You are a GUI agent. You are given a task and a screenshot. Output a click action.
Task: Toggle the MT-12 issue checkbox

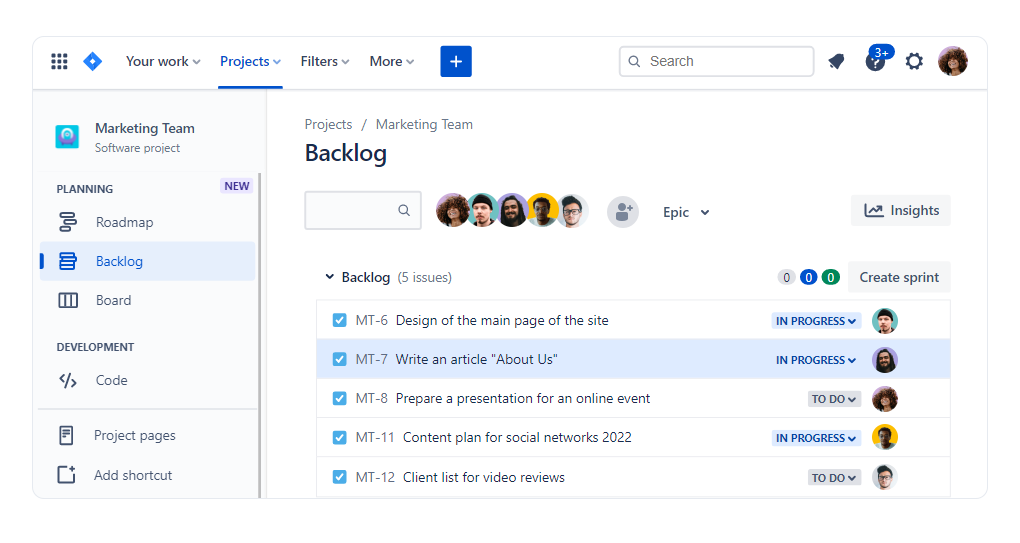point(340,477)
